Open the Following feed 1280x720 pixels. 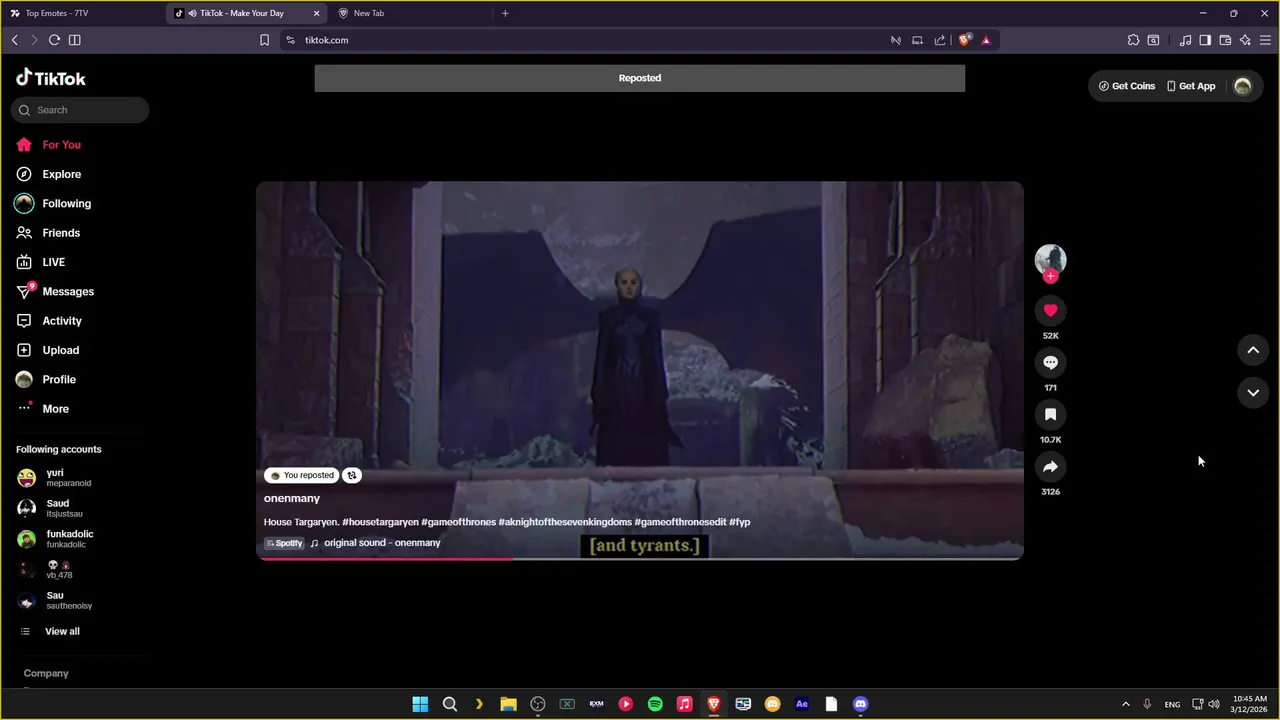pyautogui.click(x=66, y=203)
